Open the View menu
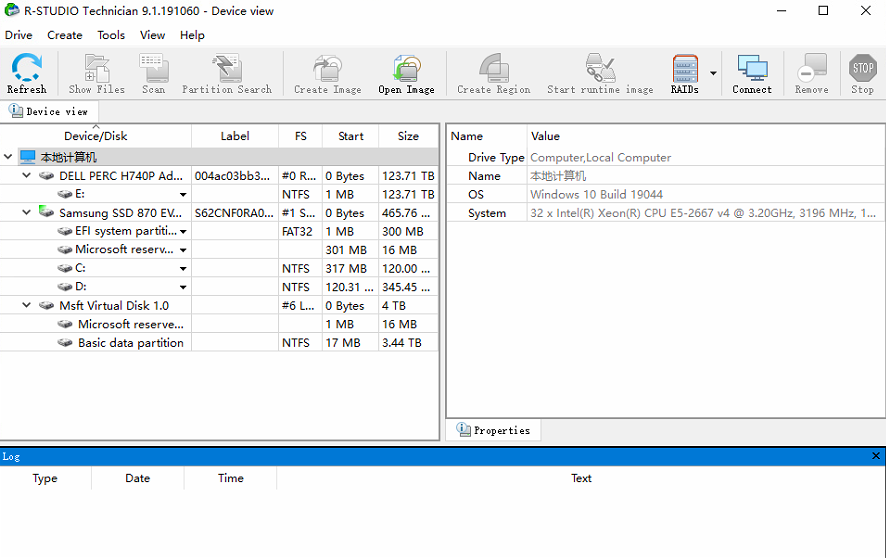This screenshot has height=558, width=886. pos(153,35)
